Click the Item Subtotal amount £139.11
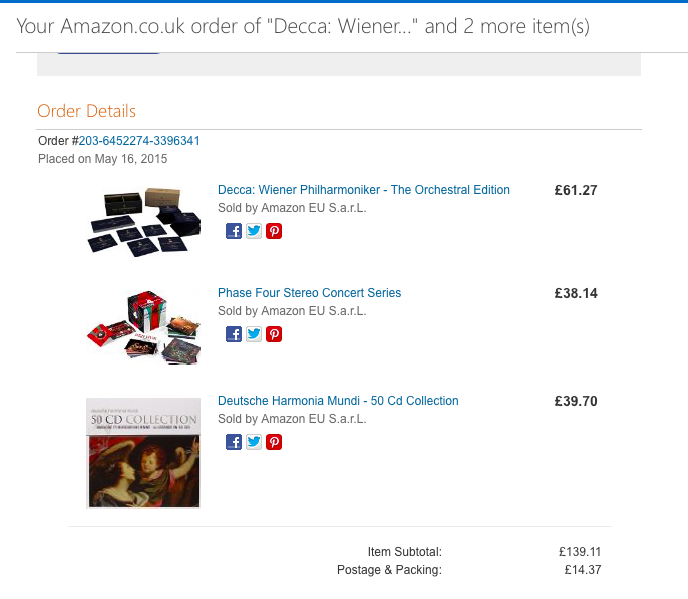 [x=580, y=552]
